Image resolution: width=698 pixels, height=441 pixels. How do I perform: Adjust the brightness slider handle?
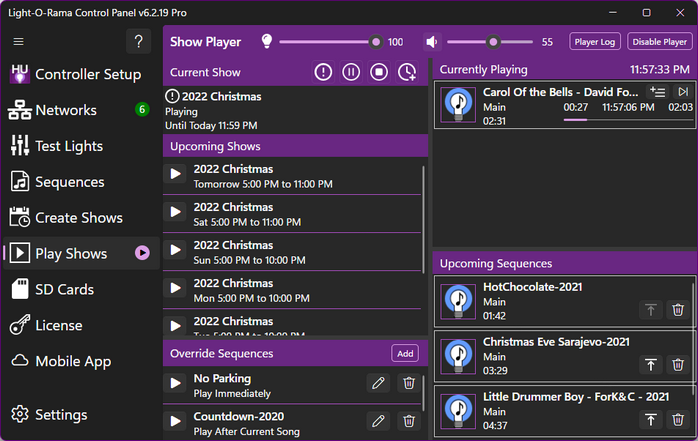pyautogui.click(x=376, y=42)
